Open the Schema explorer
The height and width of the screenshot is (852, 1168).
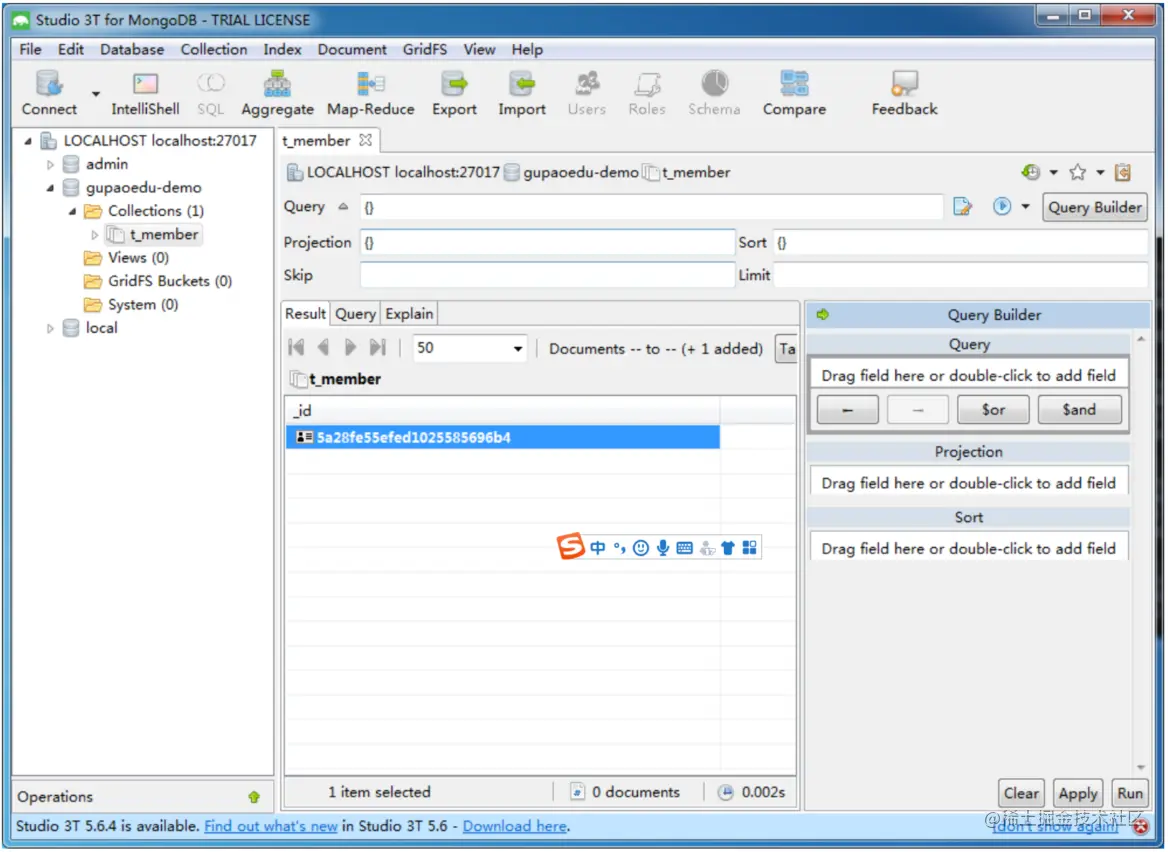coord(714,92)
